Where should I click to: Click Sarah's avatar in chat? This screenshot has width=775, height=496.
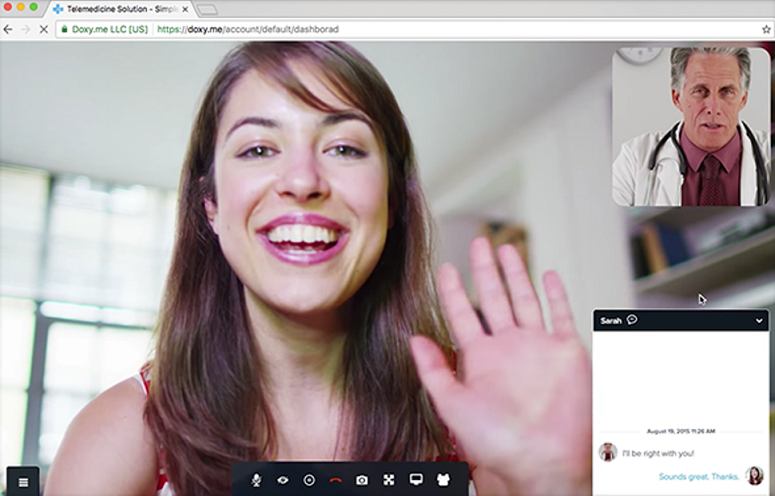(x=755, y=475)
